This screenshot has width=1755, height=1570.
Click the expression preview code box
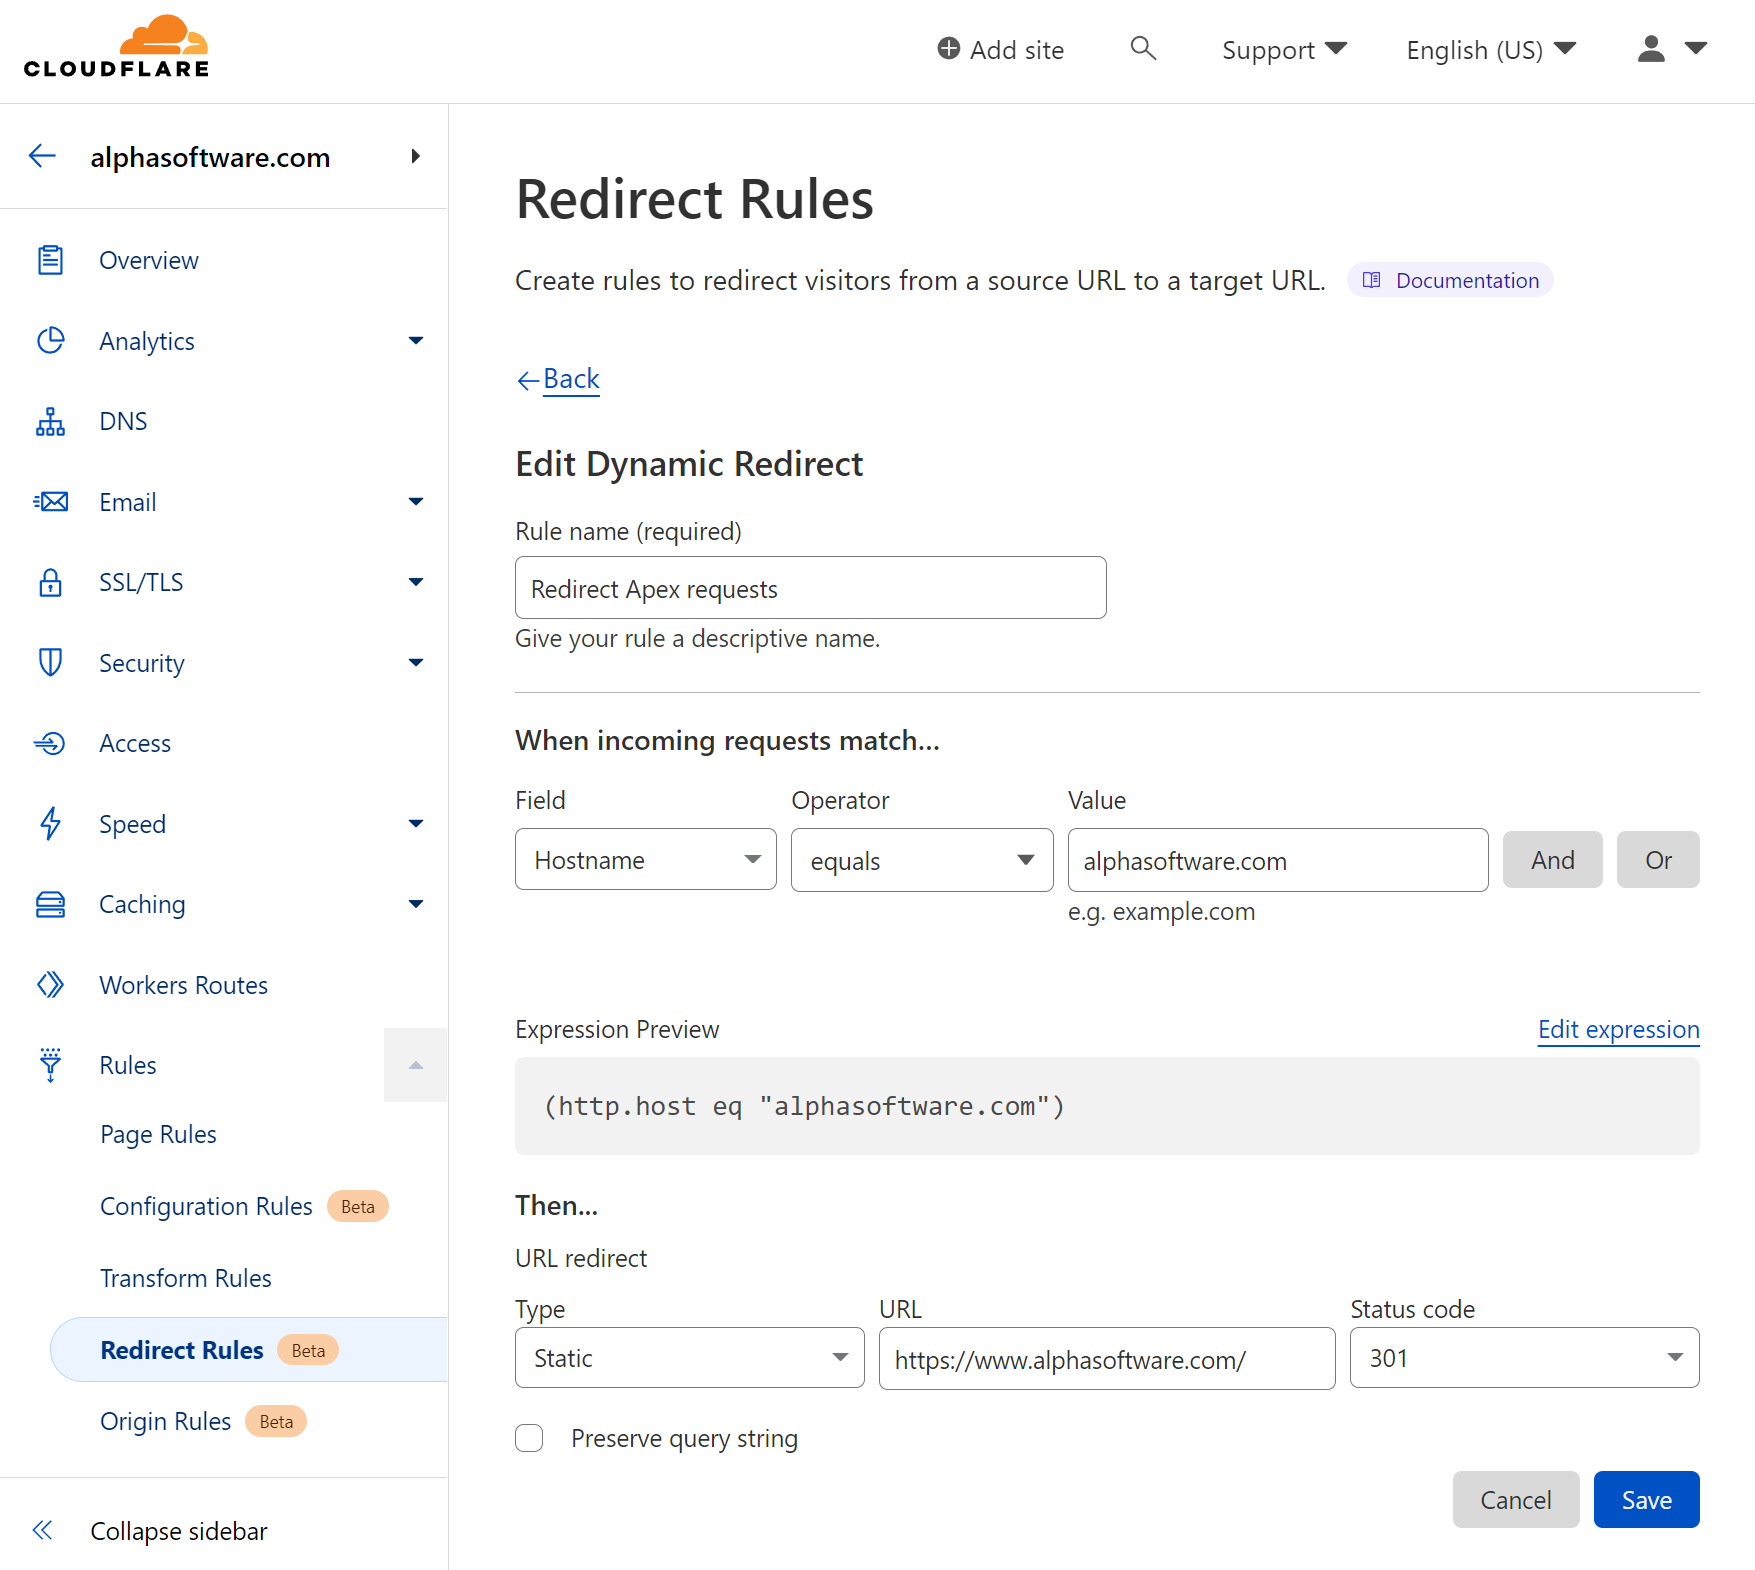coord(1107,1106)
